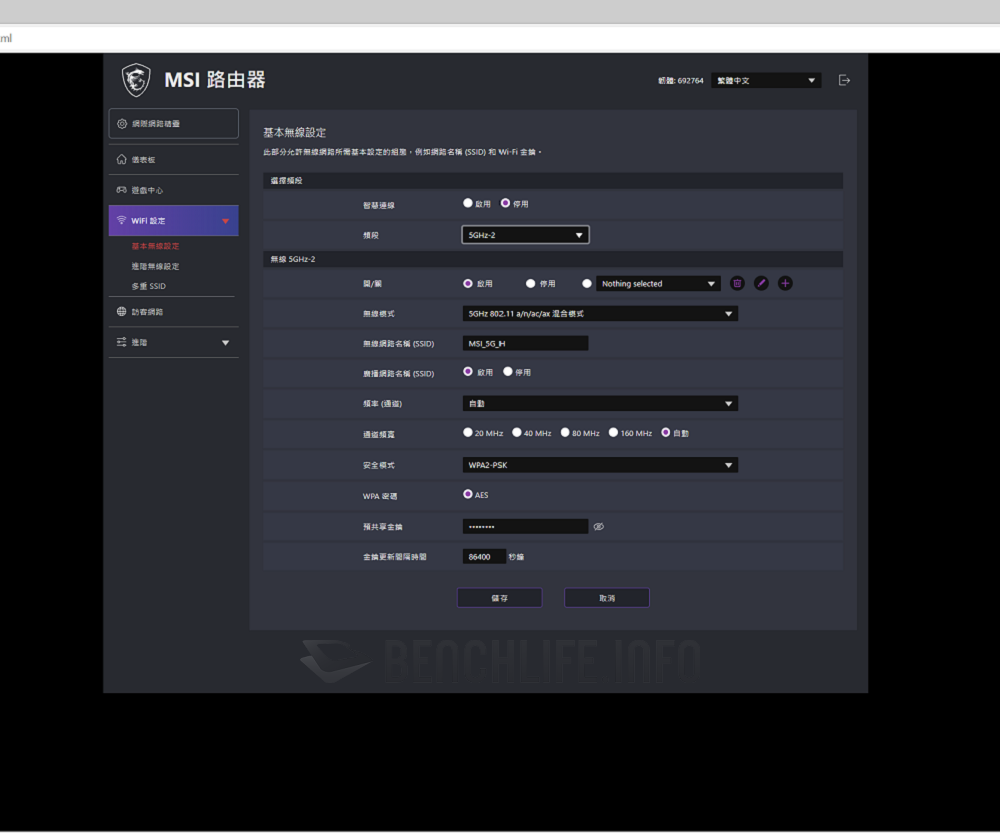Image resolution: width=1000 pixels, height=833 pixels.
Task: Select the WiFi settings sidebar icon
Action: pyautogui.click(x=122, y=221)
